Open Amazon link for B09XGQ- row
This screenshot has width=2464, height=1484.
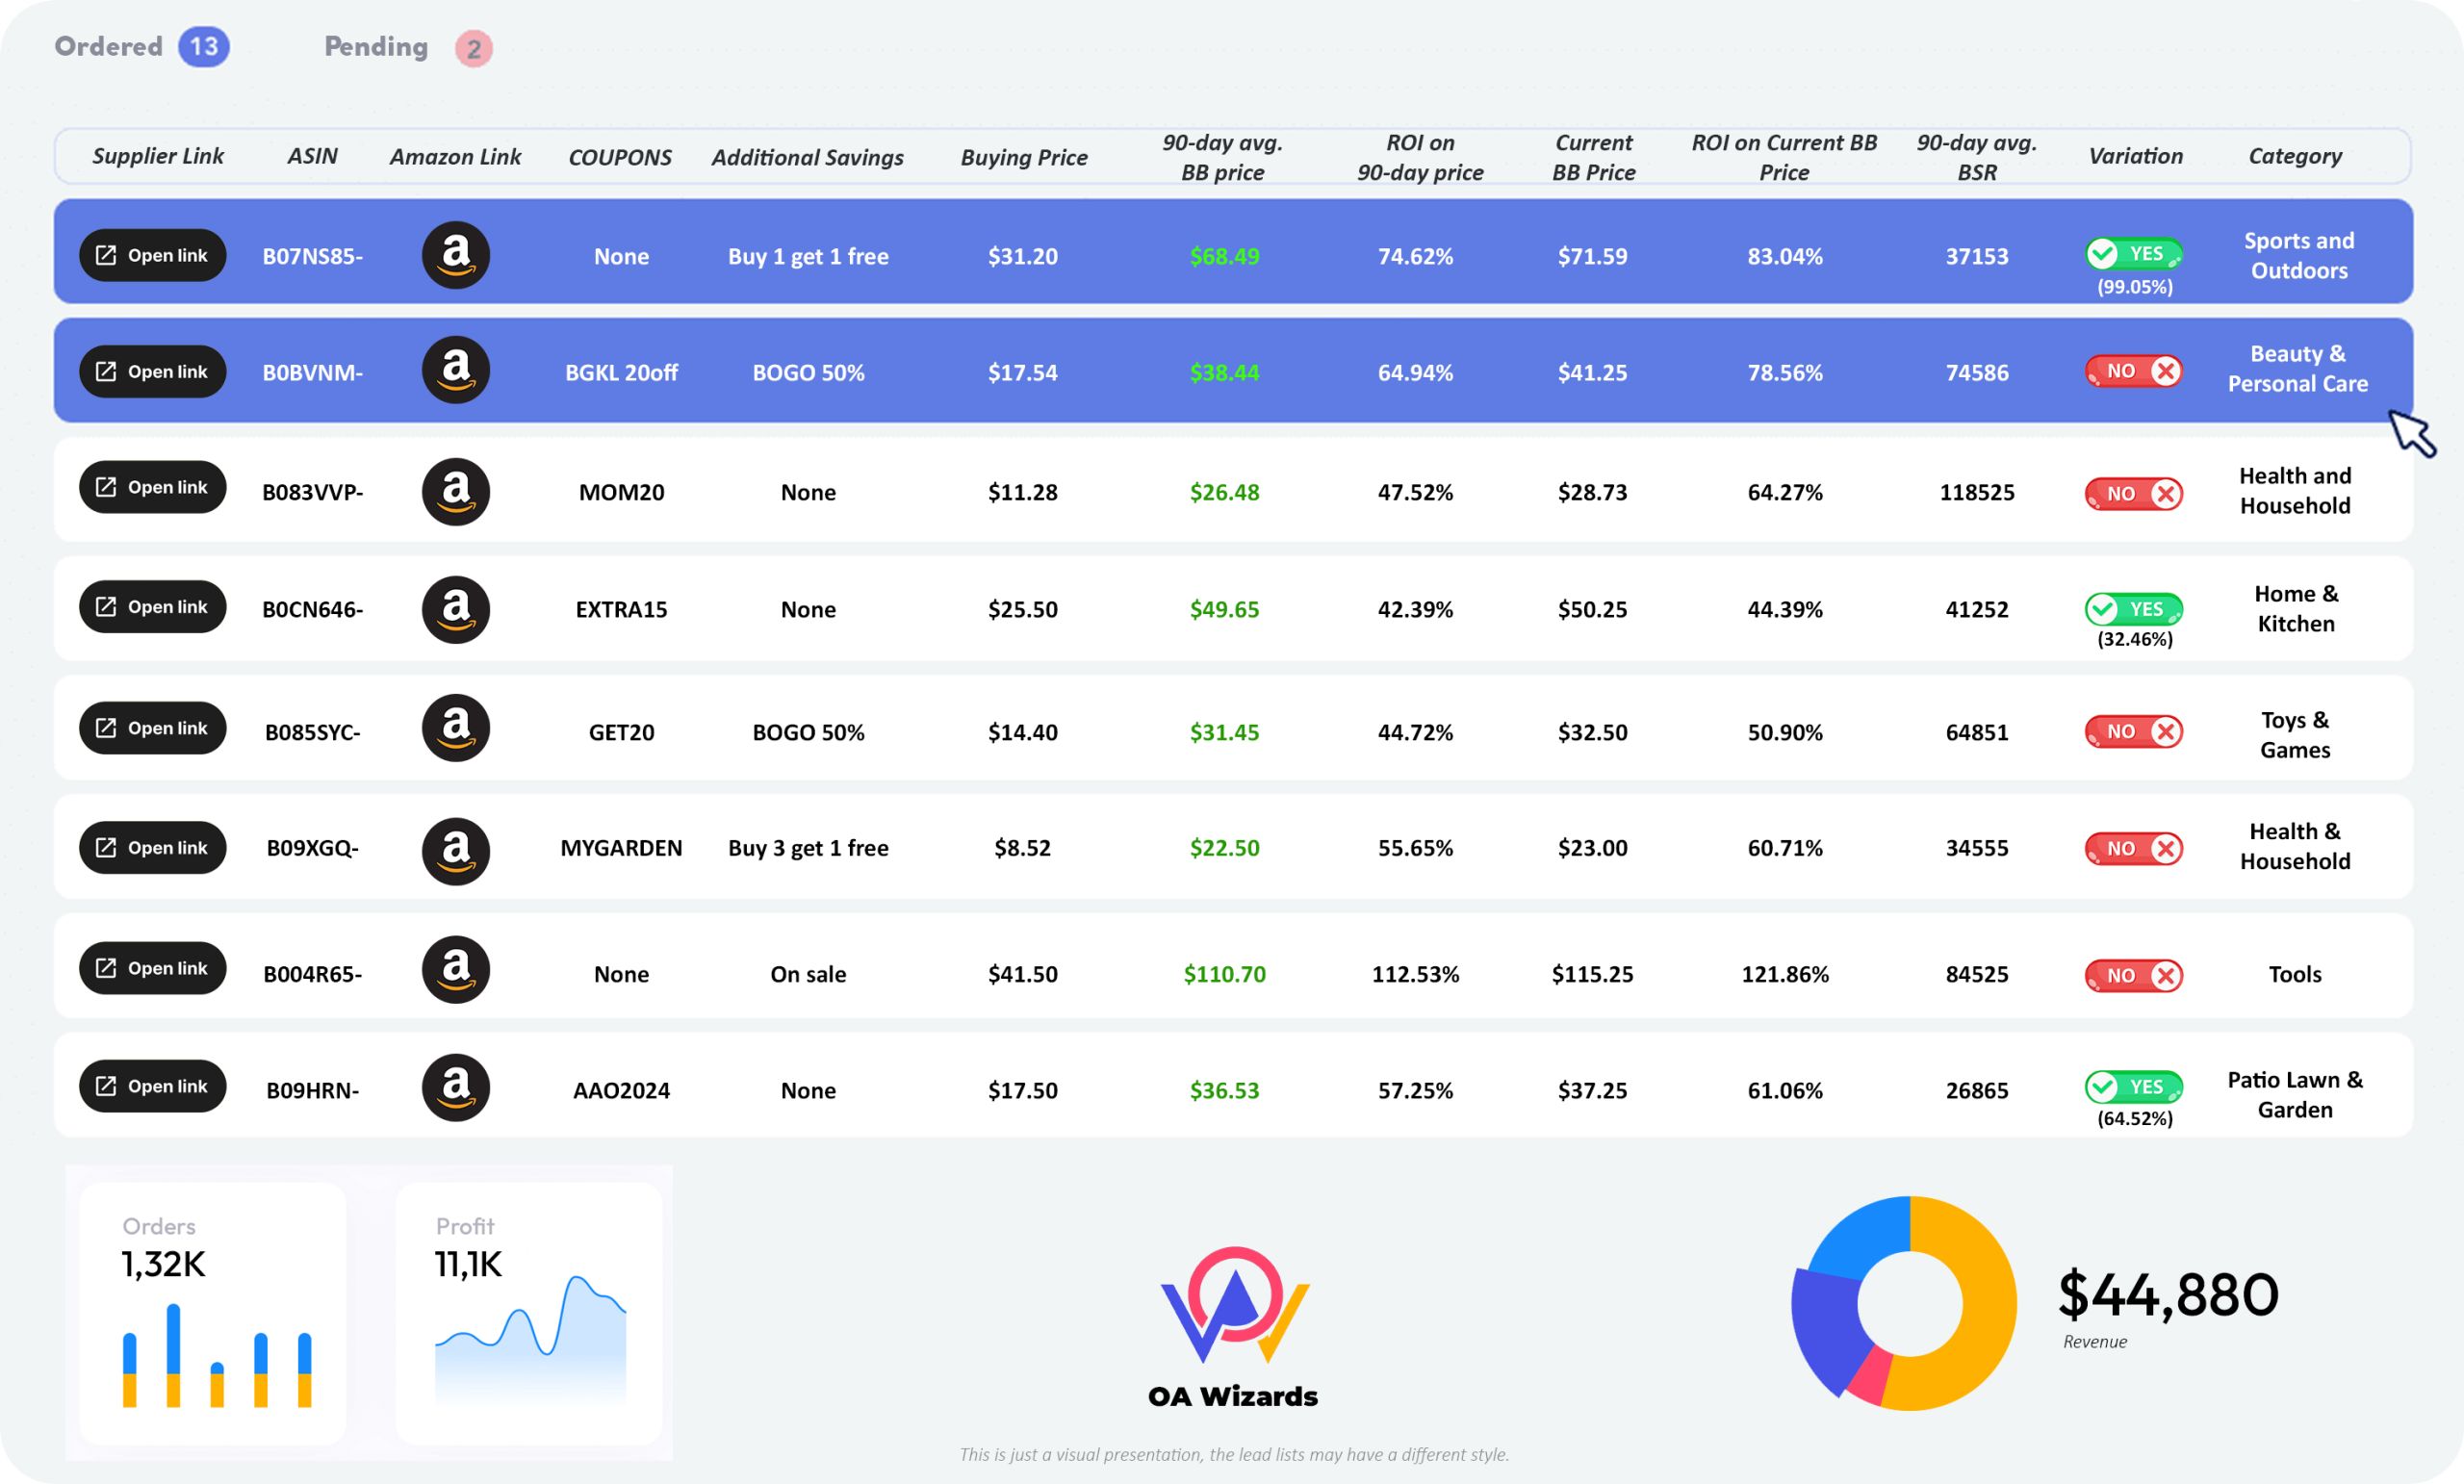point(455,851)
